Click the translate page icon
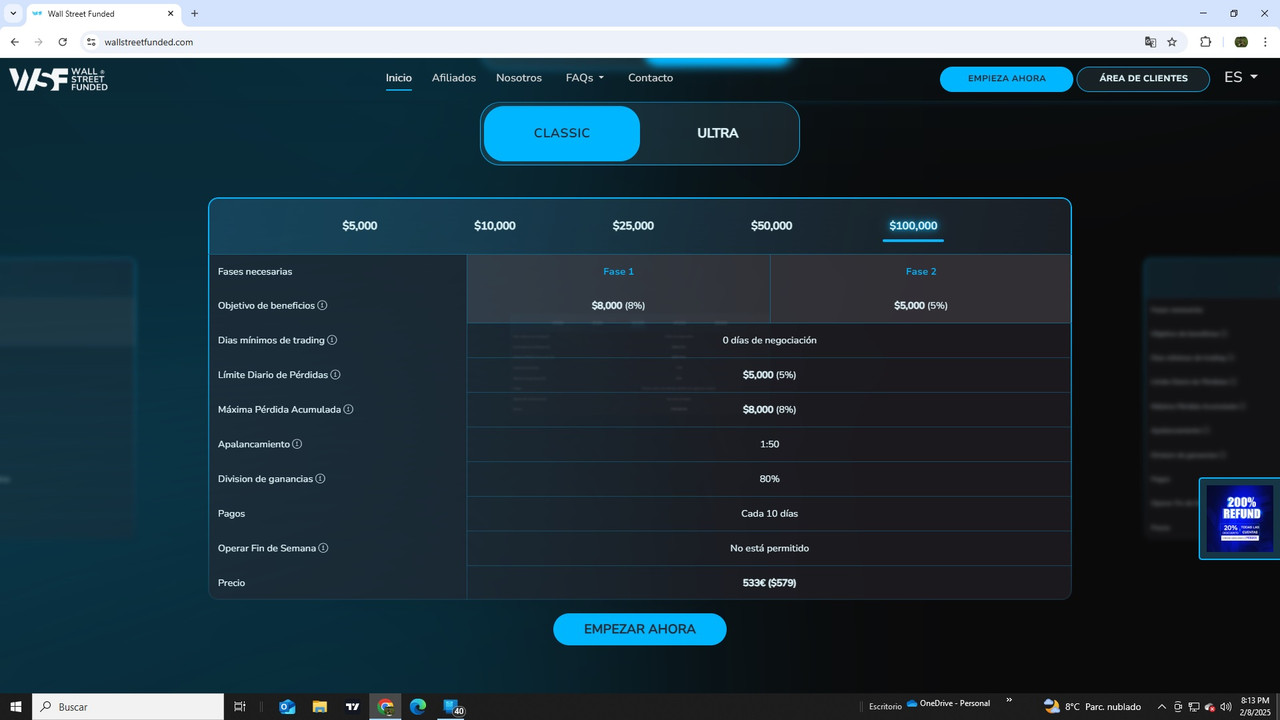Screen dimensions: 1280x720 pos(1150,42)
